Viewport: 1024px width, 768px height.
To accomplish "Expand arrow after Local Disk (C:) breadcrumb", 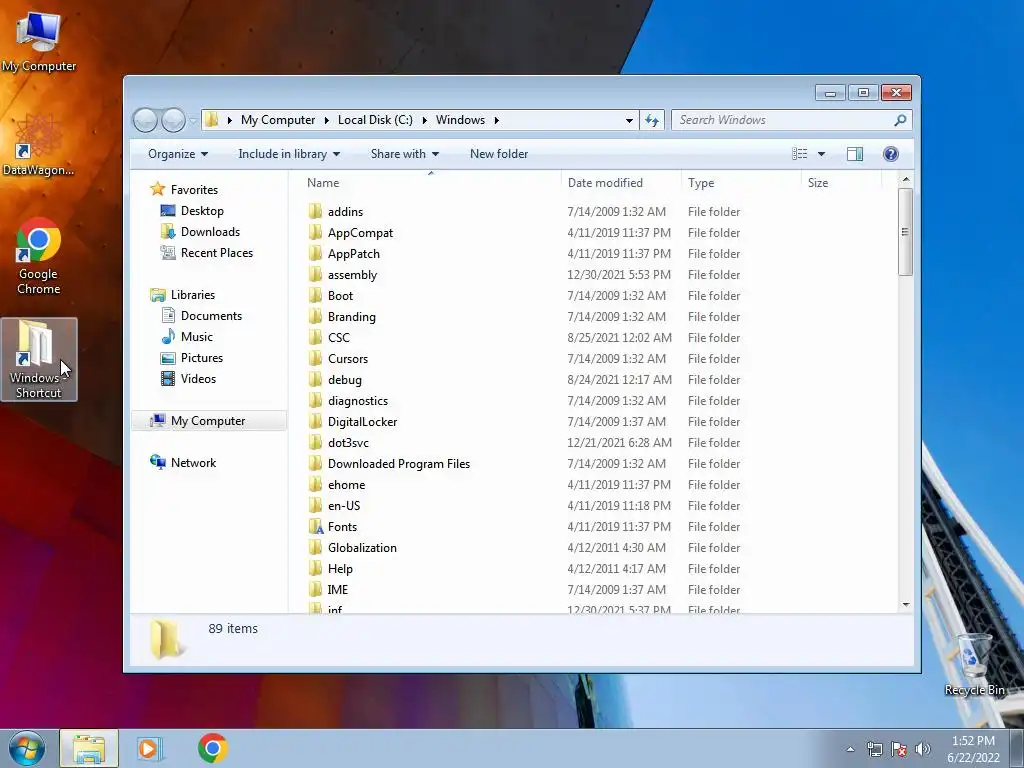I will point(424,120).
